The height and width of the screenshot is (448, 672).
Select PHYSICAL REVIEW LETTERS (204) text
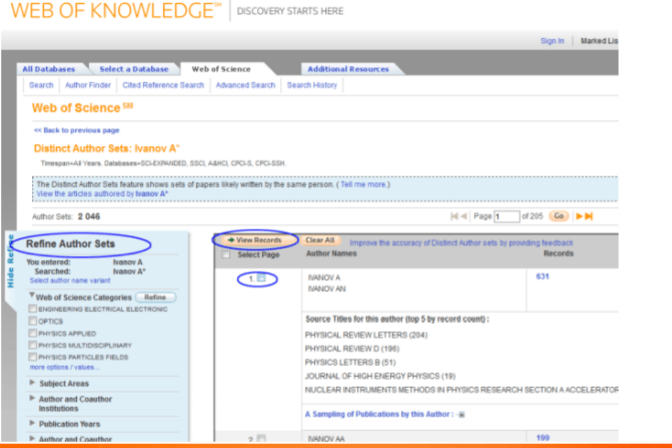pyautogui.click(x=366, y=335)
